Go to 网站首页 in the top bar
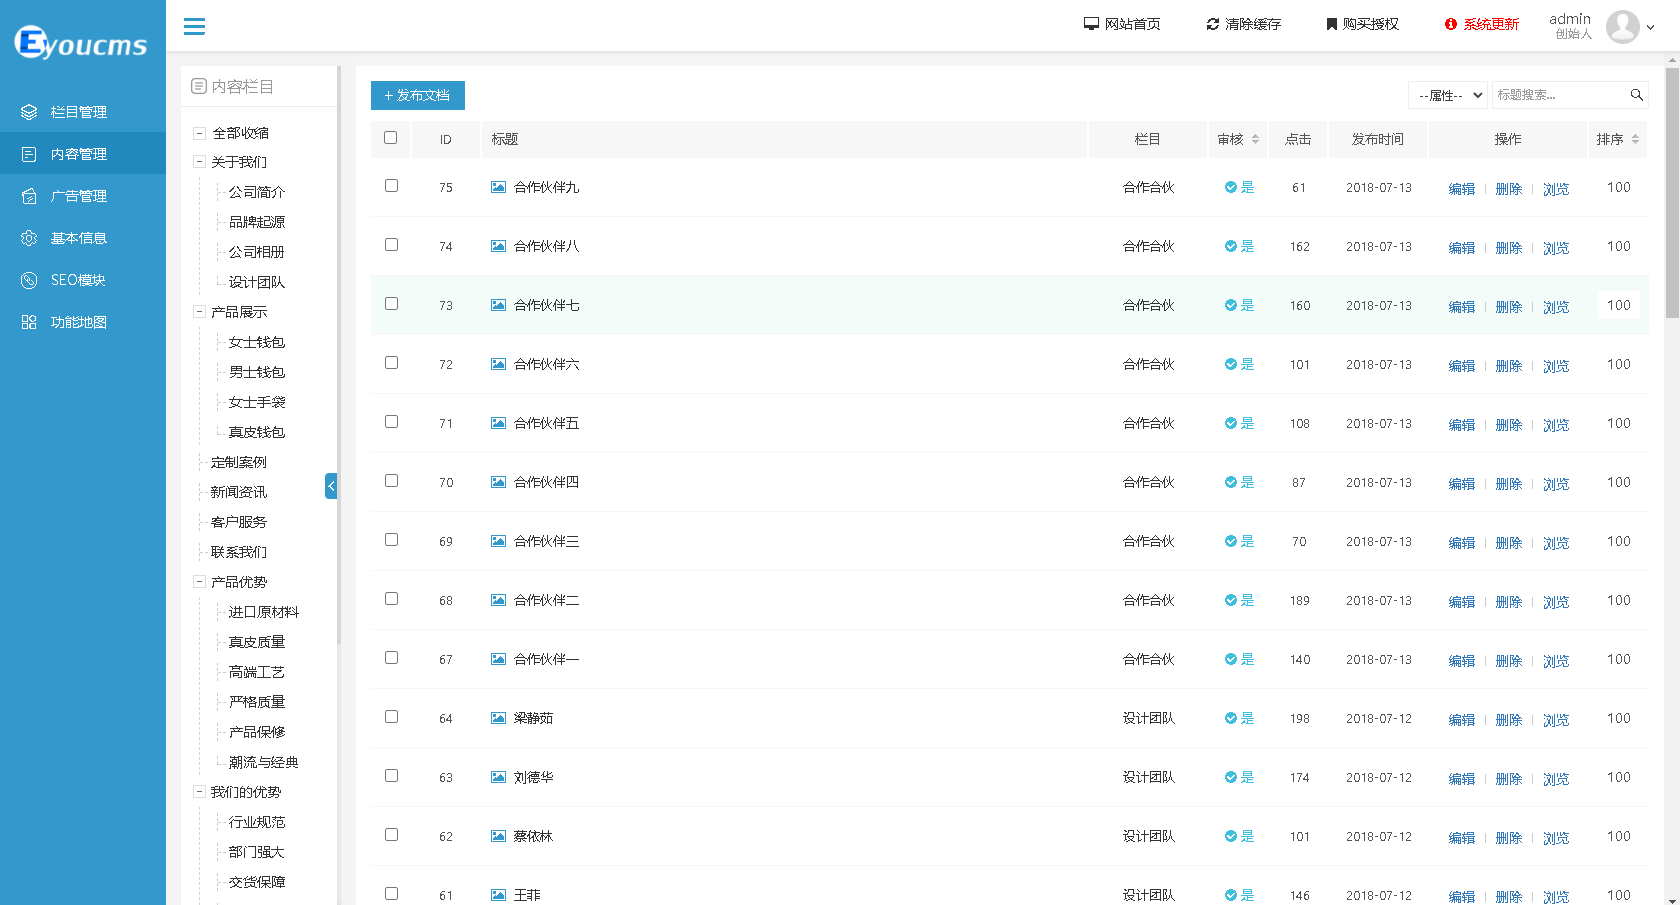Image resolution: width=1680 pixels, height=905 pixels. tap(1122, 24)
